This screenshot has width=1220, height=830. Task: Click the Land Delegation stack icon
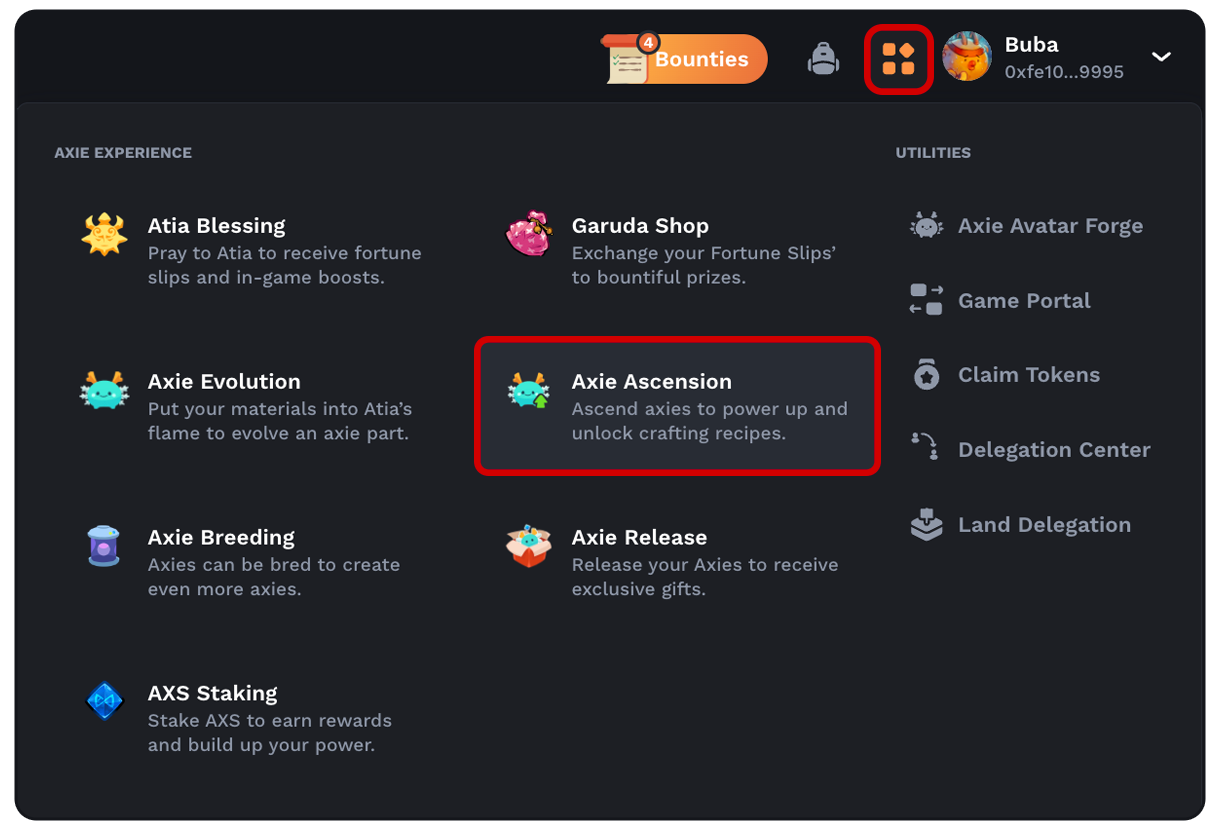(926, 524)
